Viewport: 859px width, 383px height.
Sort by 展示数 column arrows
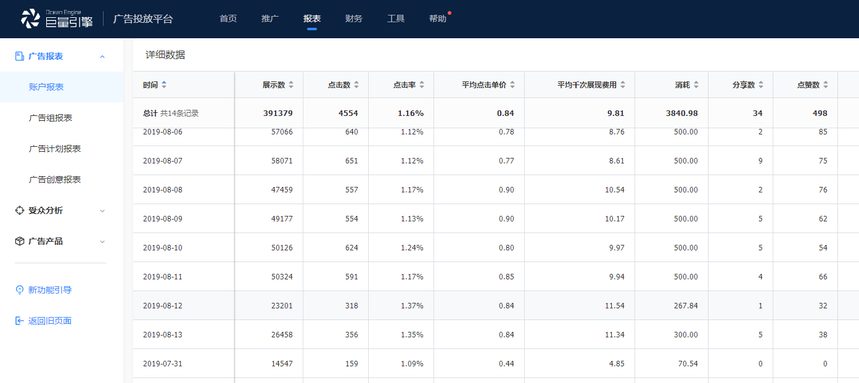(x=291, y=85)
